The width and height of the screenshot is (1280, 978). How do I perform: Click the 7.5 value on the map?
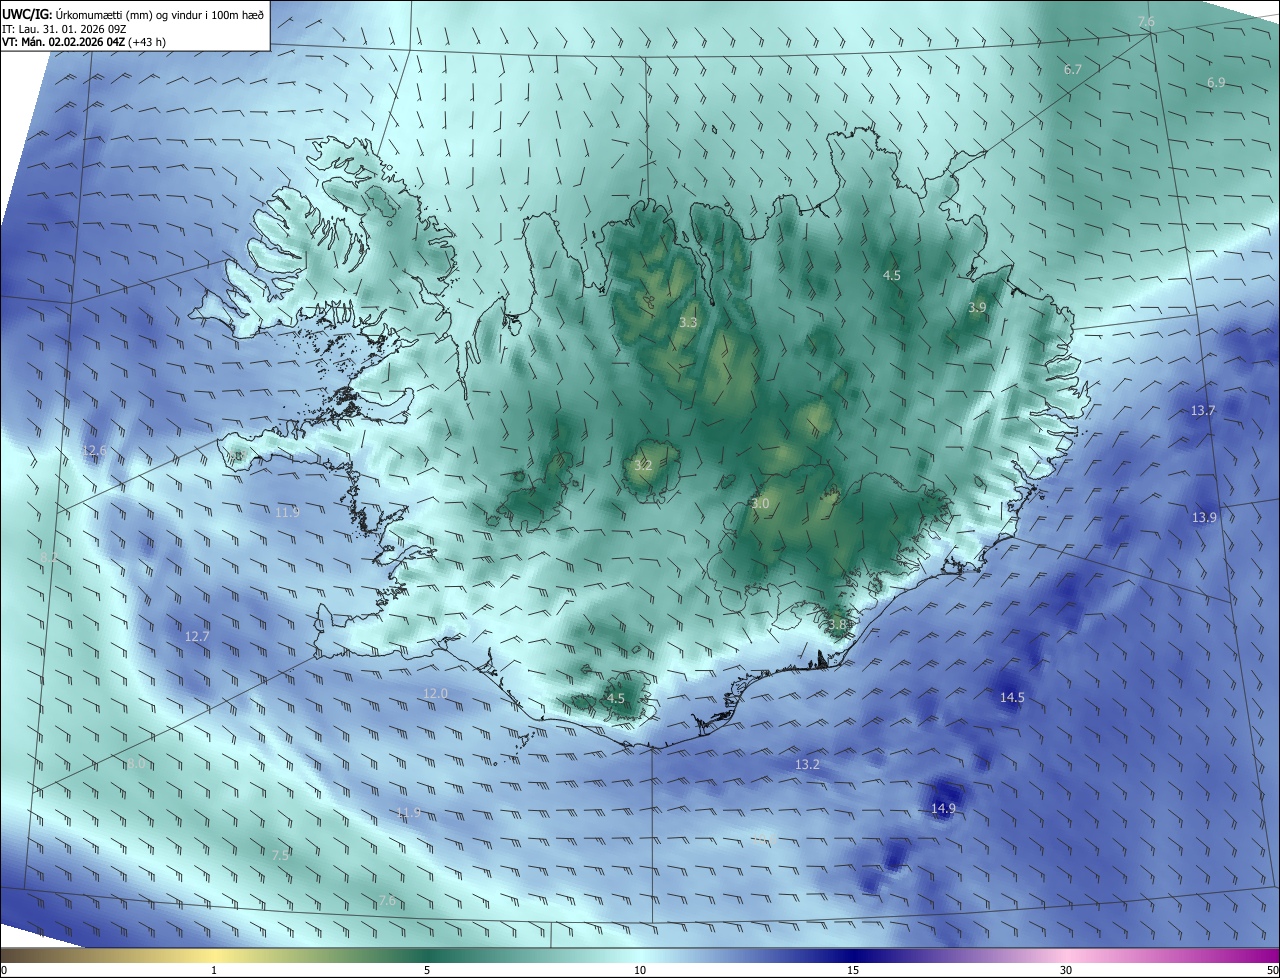[x=281, y=855]
